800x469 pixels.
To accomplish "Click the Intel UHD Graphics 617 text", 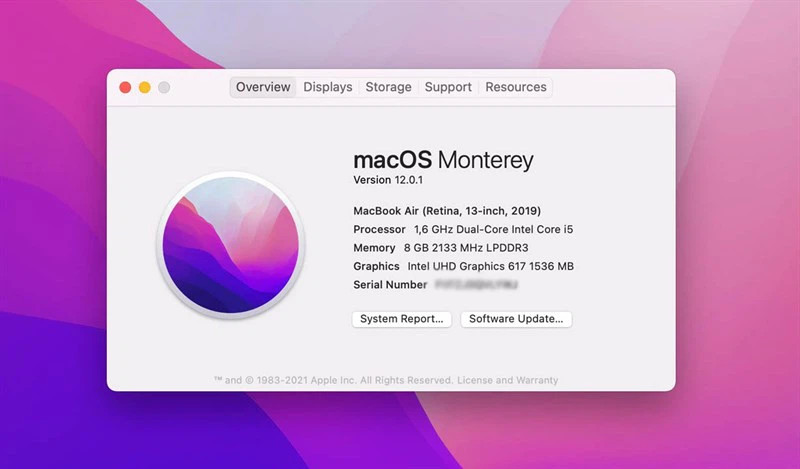I will (490, 266).
